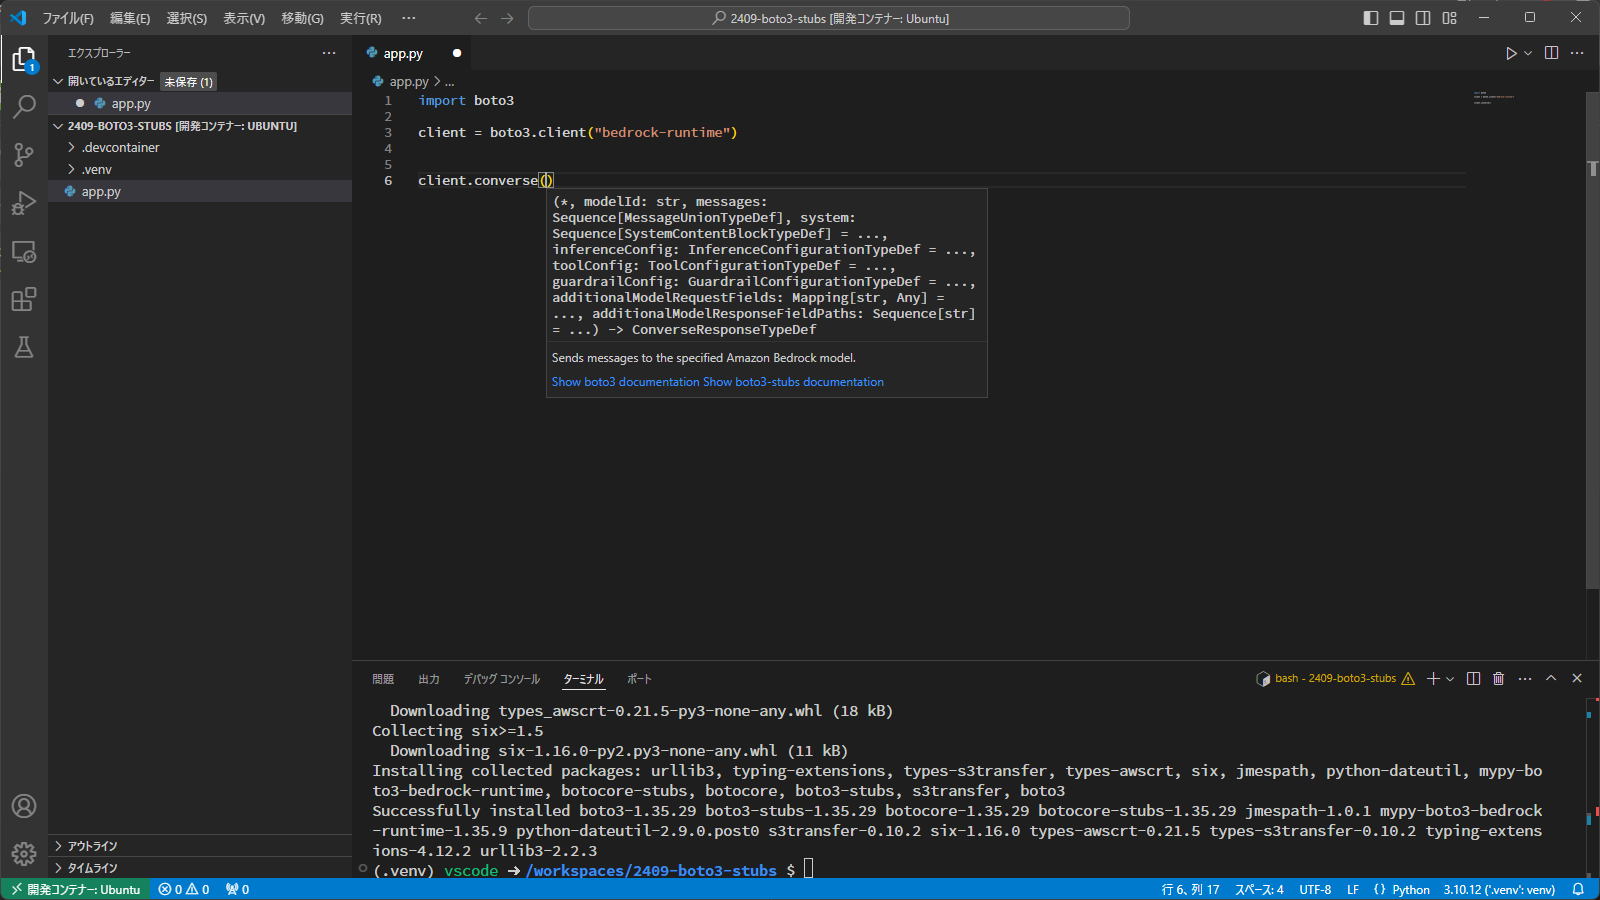The image size is (1600, 900).
Task: Switch to the 出力 panel tab
Action: coord(429,679)
